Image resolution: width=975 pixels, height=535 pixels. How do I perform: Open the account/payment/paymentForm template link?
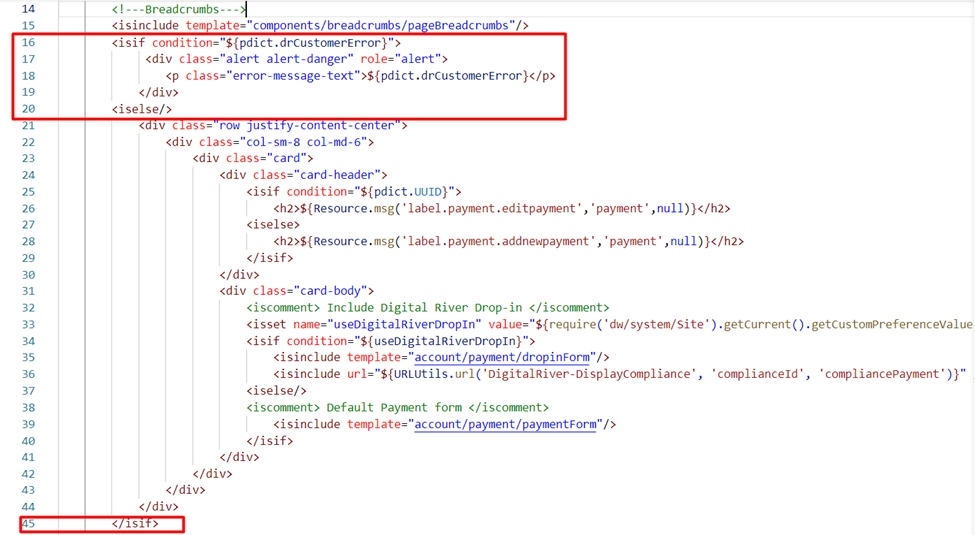507,424
